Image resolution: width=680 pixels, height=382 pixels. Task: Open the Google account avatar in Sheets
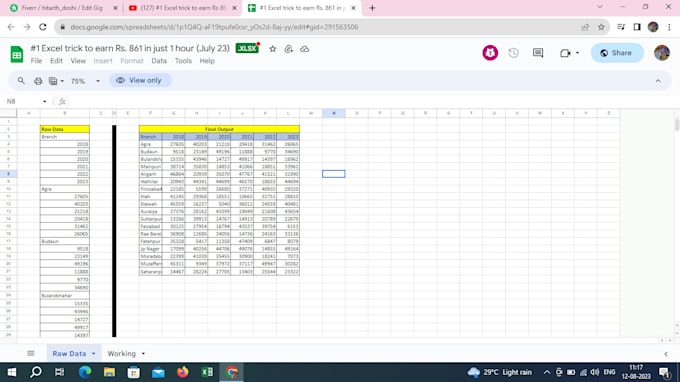tap(662, 53)
